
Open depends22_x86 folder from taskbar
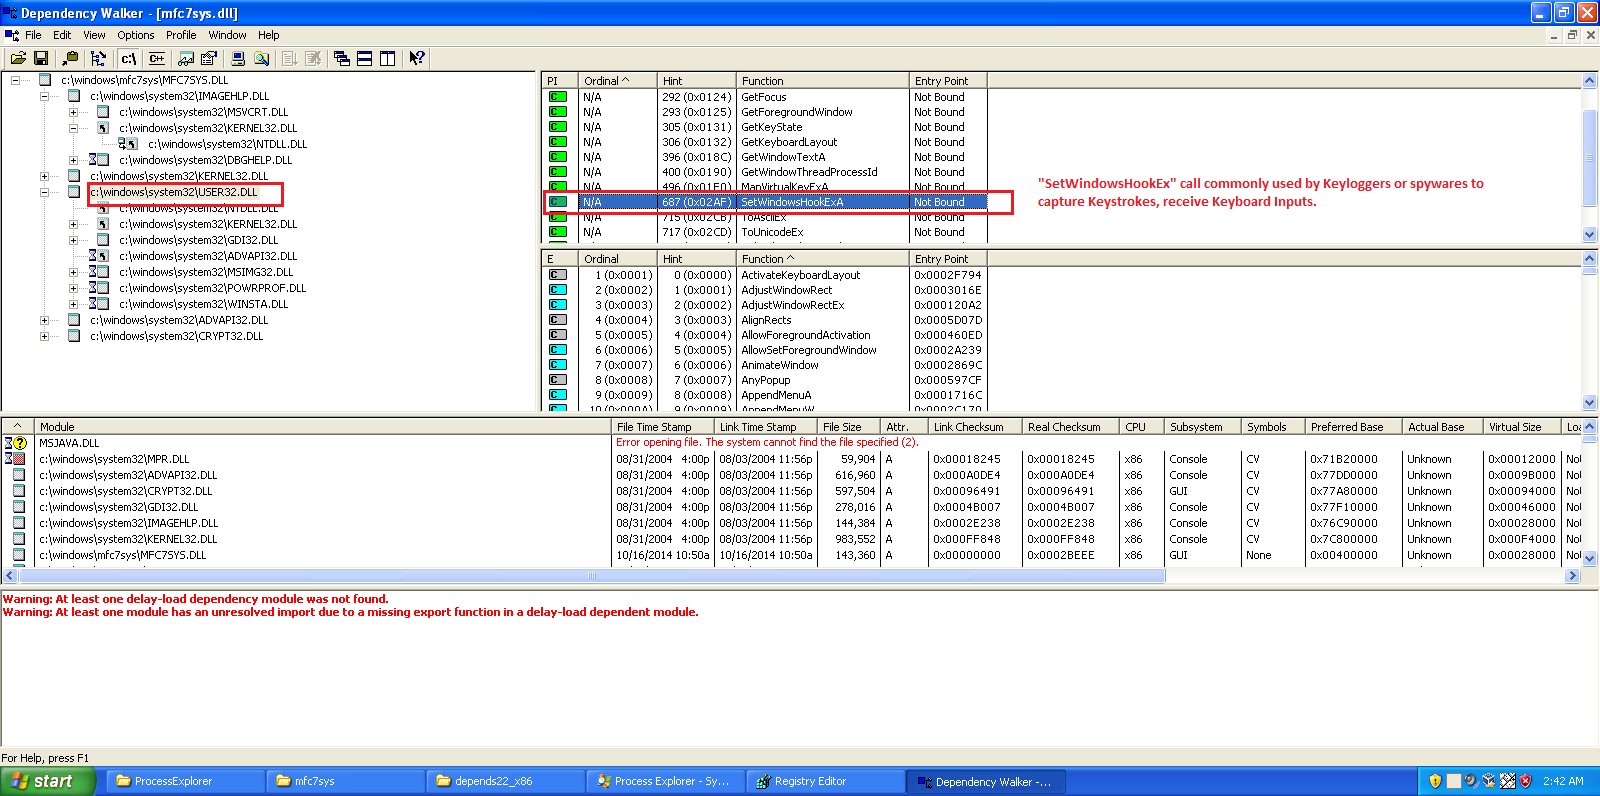(x=504, y=781)
